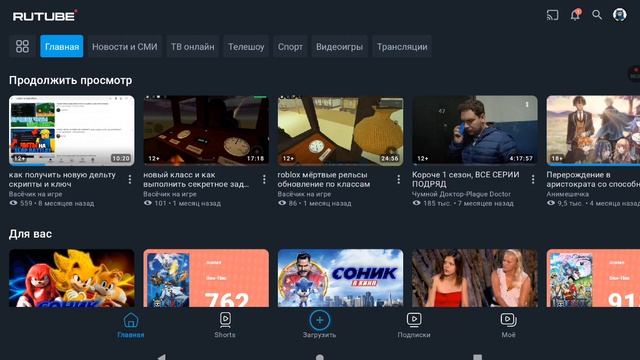Select the Главная category tab
640x360 pixels.
pos(62,47)
